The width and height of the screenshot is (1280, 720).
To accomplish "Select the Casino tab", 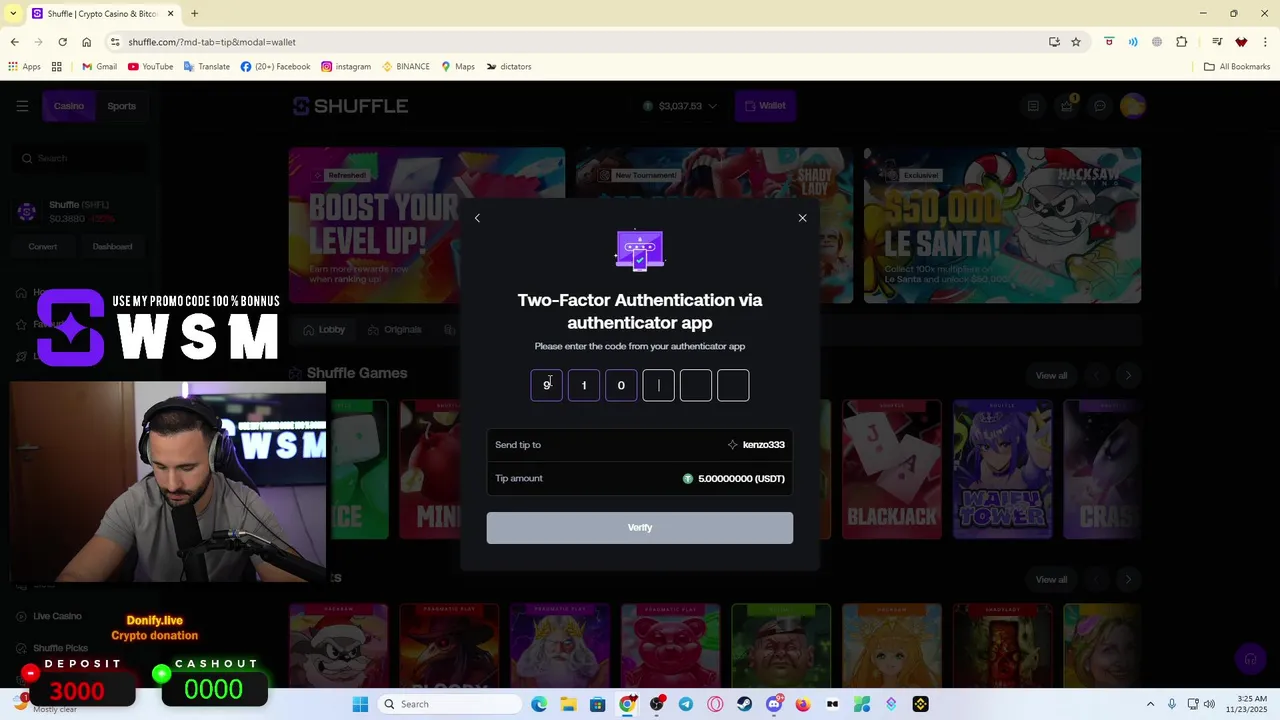I will [x=69, y=106].
